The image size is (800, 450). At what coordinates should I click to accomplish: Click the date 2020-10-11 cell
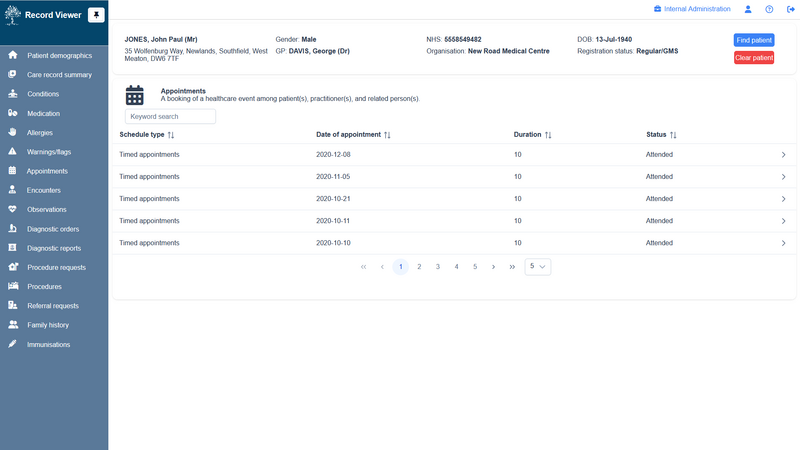(333, 221)
